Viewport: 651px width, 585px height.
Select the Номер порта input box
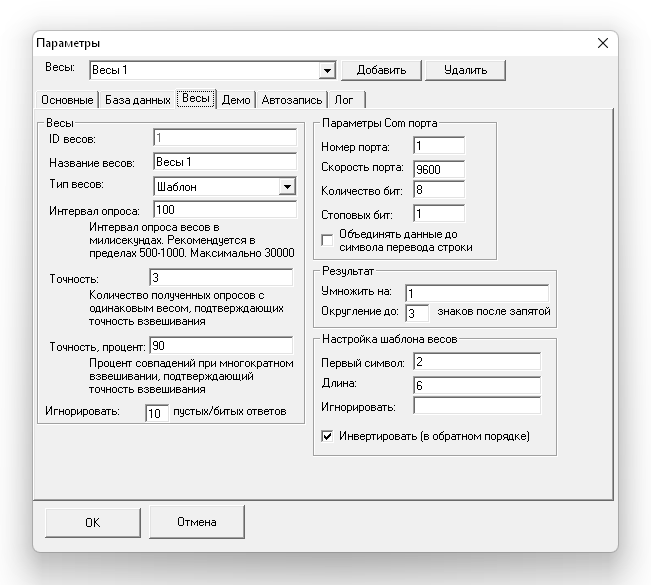click(438, 146)
